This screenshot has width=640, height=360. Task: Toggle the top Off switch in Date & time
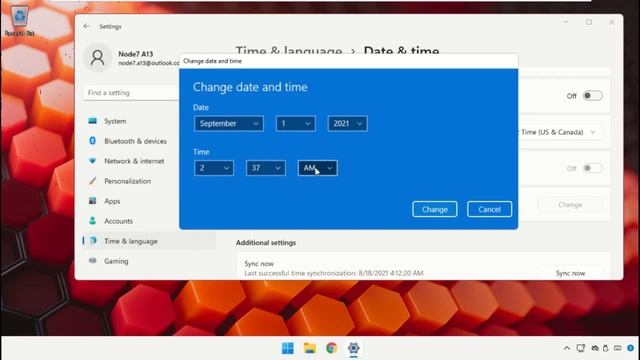[592, 96]
